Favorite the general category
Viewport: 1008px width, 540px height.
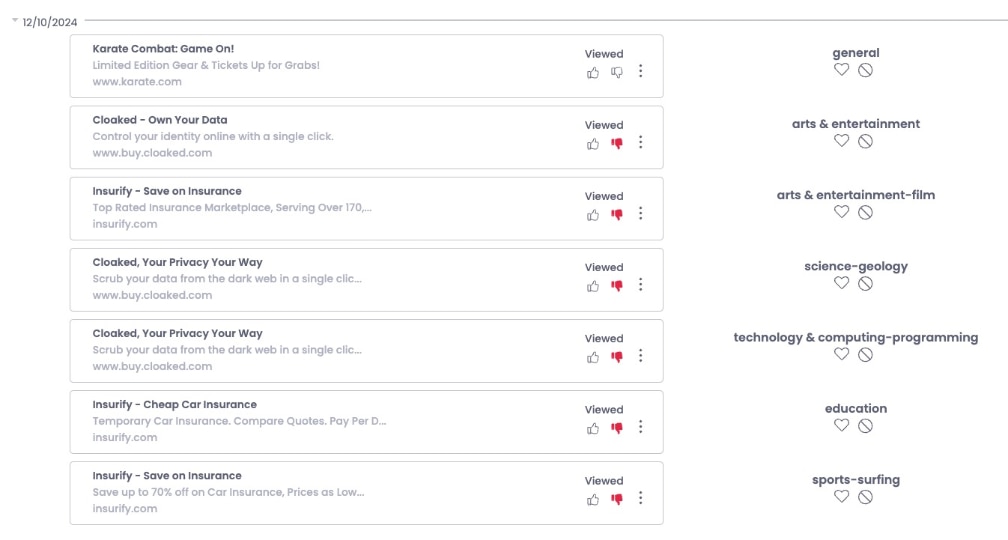[842, 69]
